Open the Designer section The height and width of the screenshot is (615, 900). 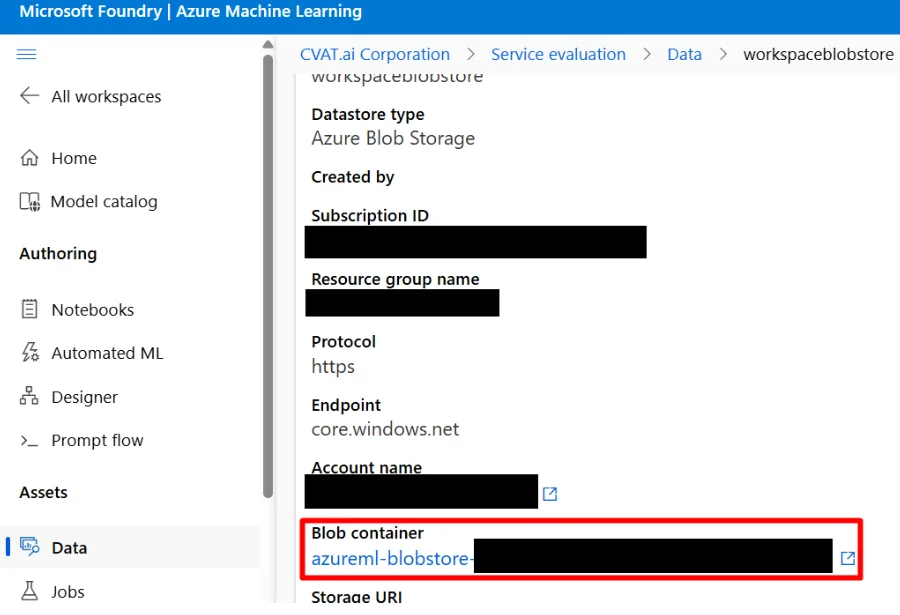pos(84,397)
